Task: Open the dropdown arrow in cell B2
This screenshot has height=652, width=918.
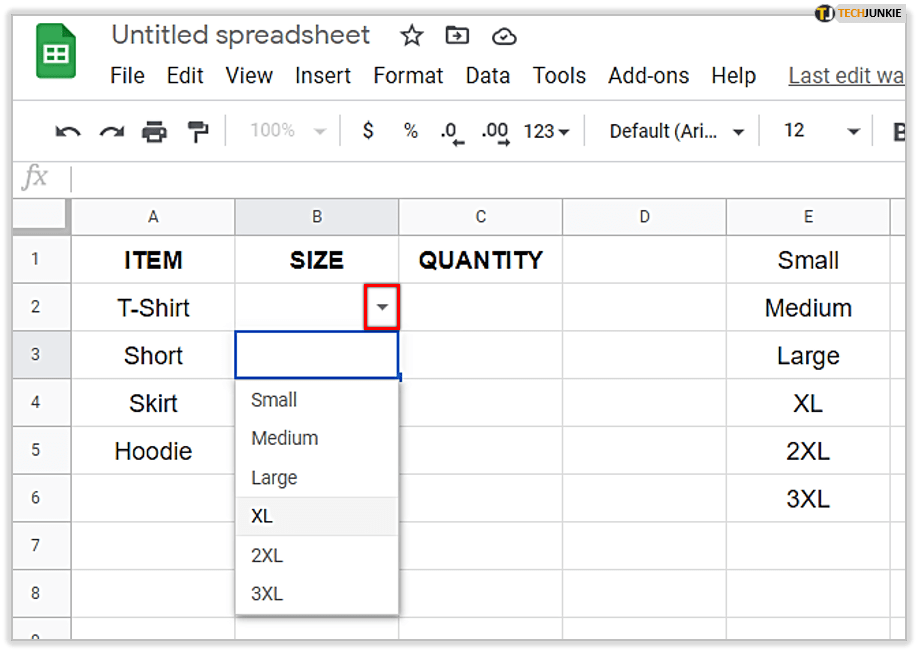Action: click(x=382, y=308)
